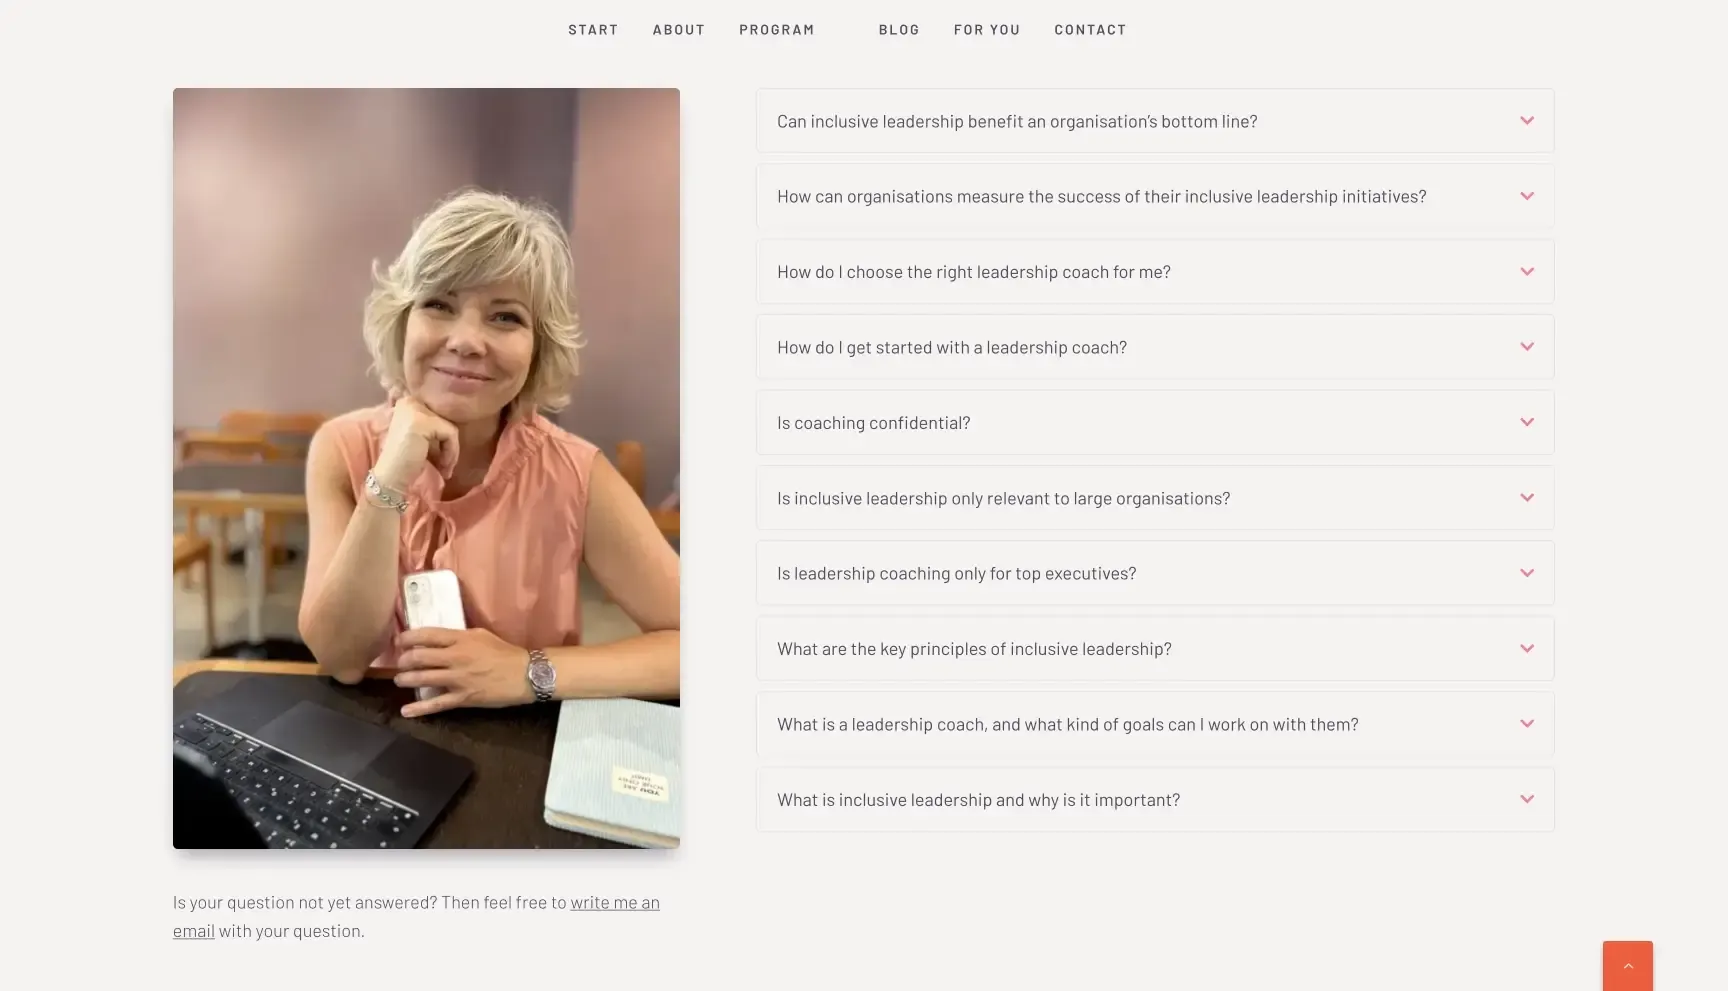Click the chevron beside the top executives question
This screenshot has height=991, width=1728.
(x=1526, y=573)
